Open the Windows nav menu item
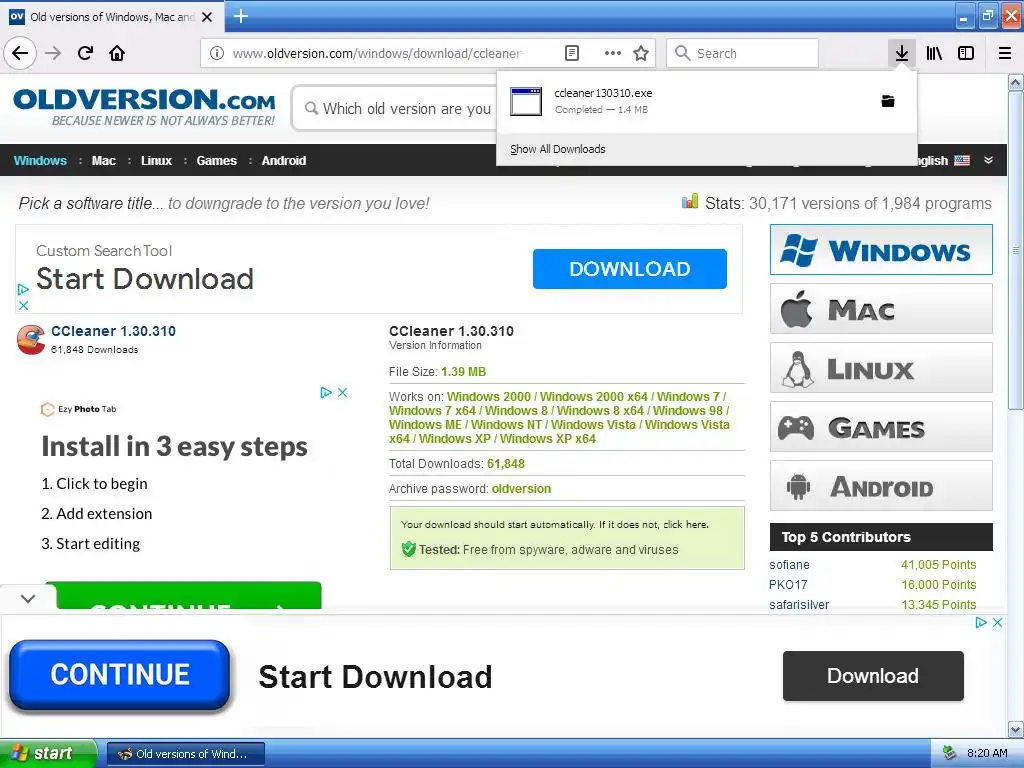 point(40,161)
